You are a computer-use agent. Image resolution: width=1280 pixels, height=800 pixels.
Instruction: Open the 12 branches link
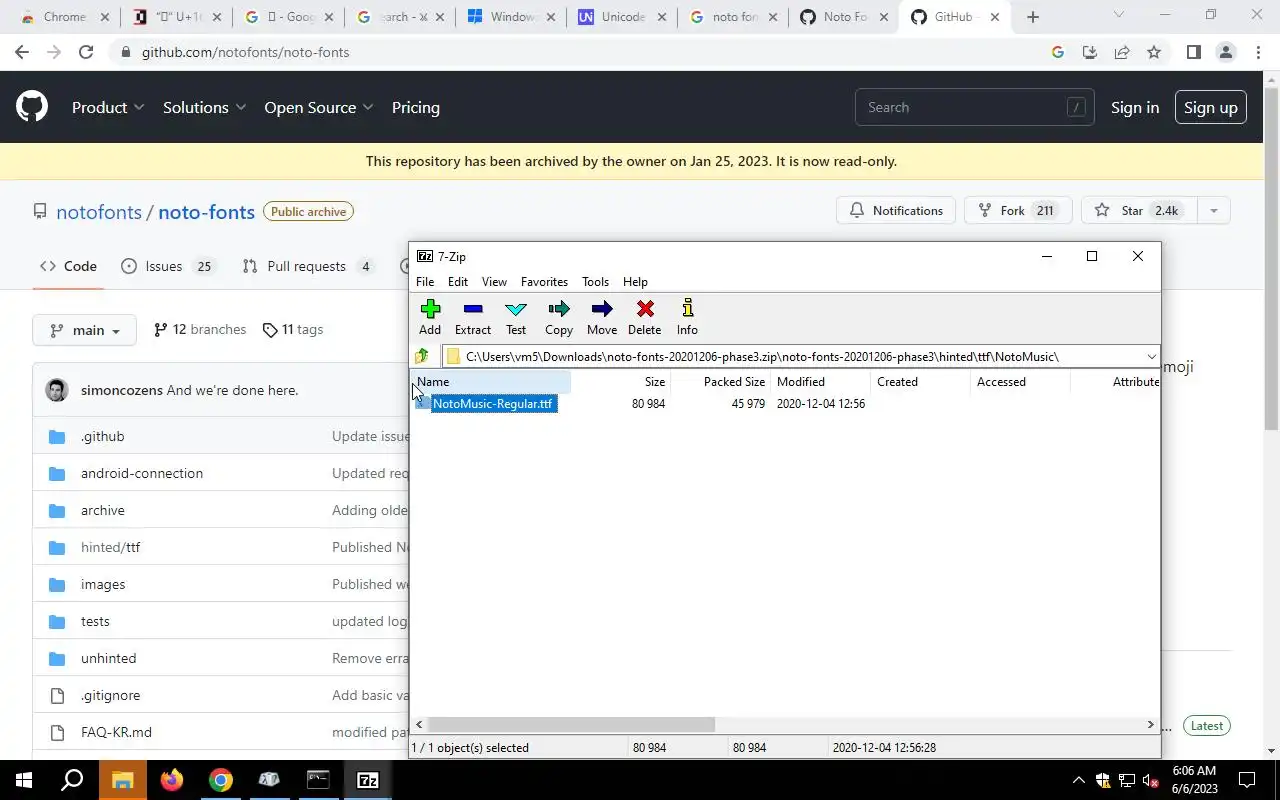(x=199, y=329)
